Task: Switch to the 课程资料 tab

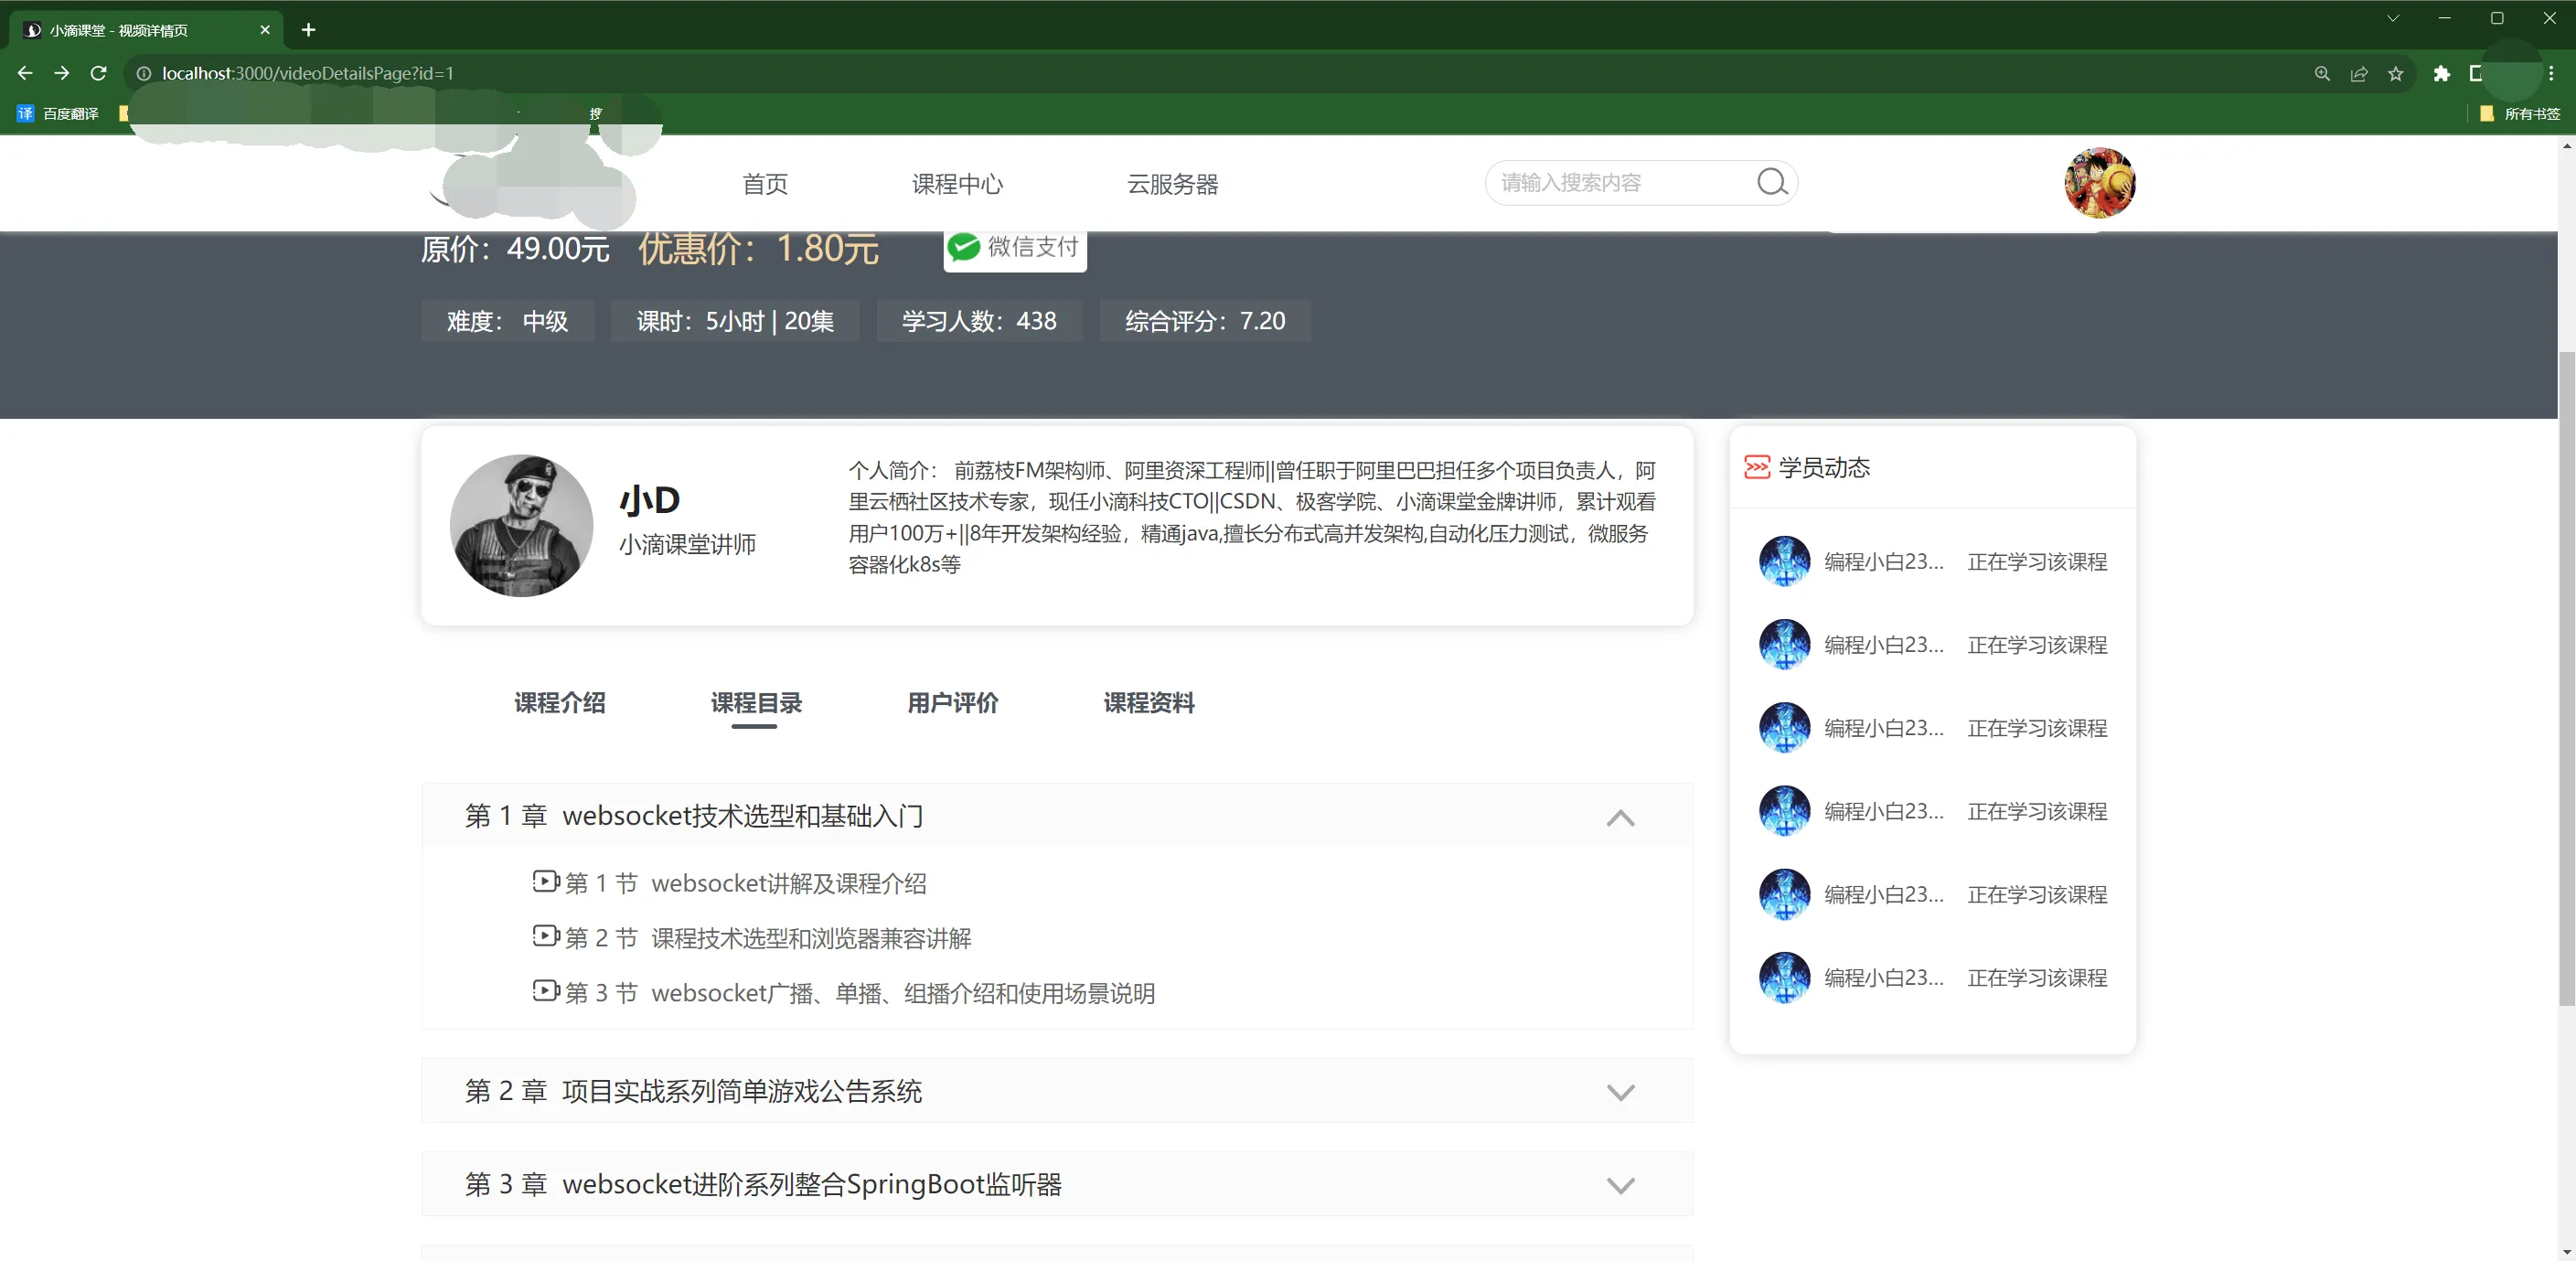Action: (x=1149, y=703)
